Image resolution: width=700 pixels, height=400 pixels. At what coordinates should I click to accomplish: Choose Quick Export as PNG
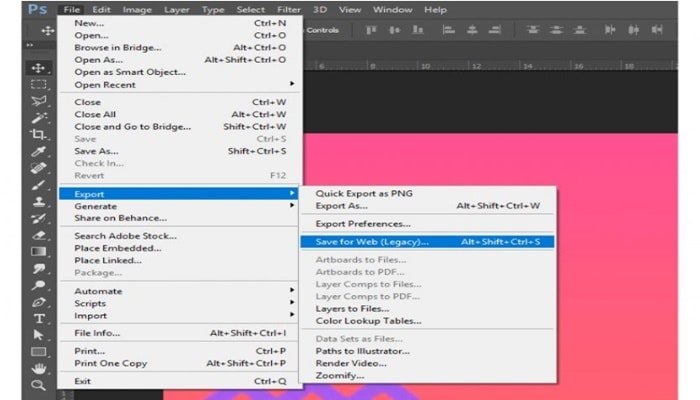428,193
